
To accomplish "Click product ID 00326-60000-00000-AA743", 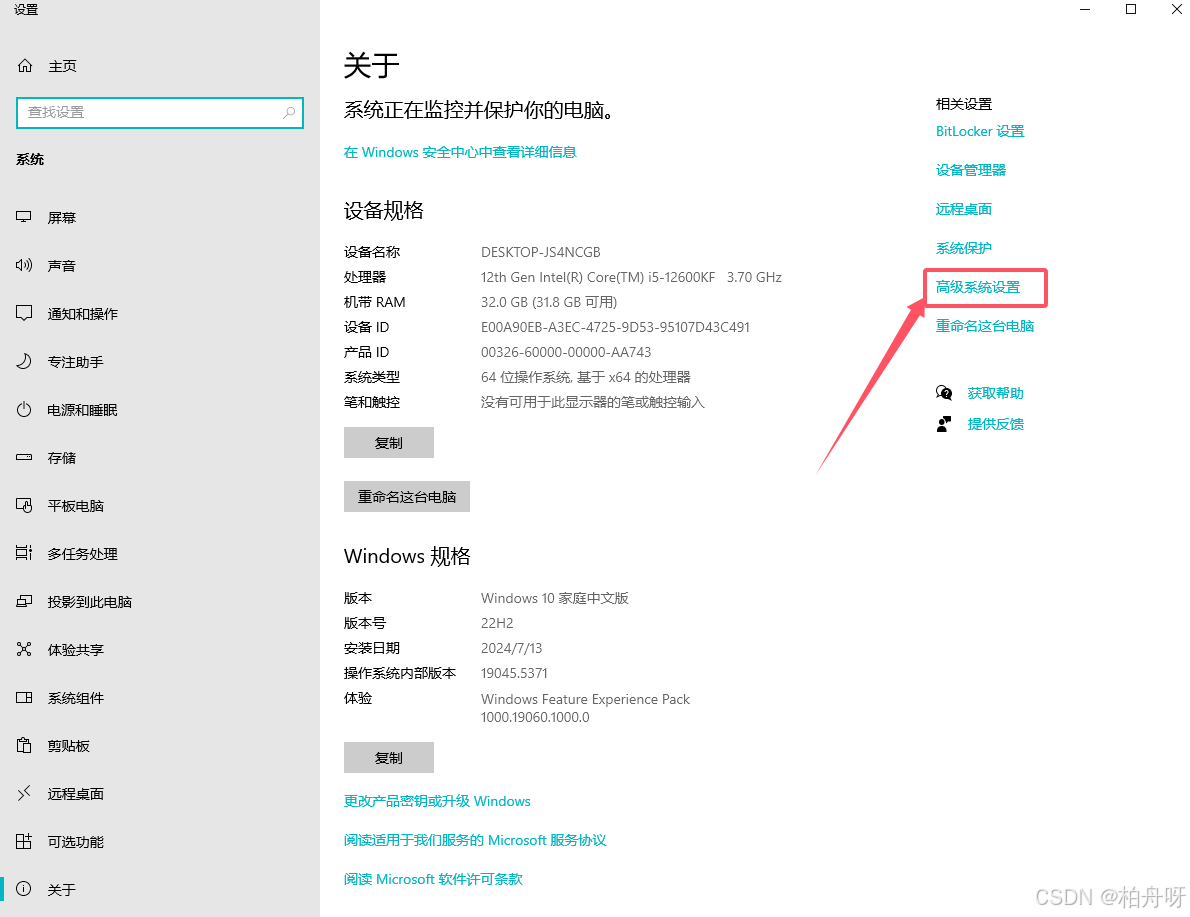I will click(566, 352).
